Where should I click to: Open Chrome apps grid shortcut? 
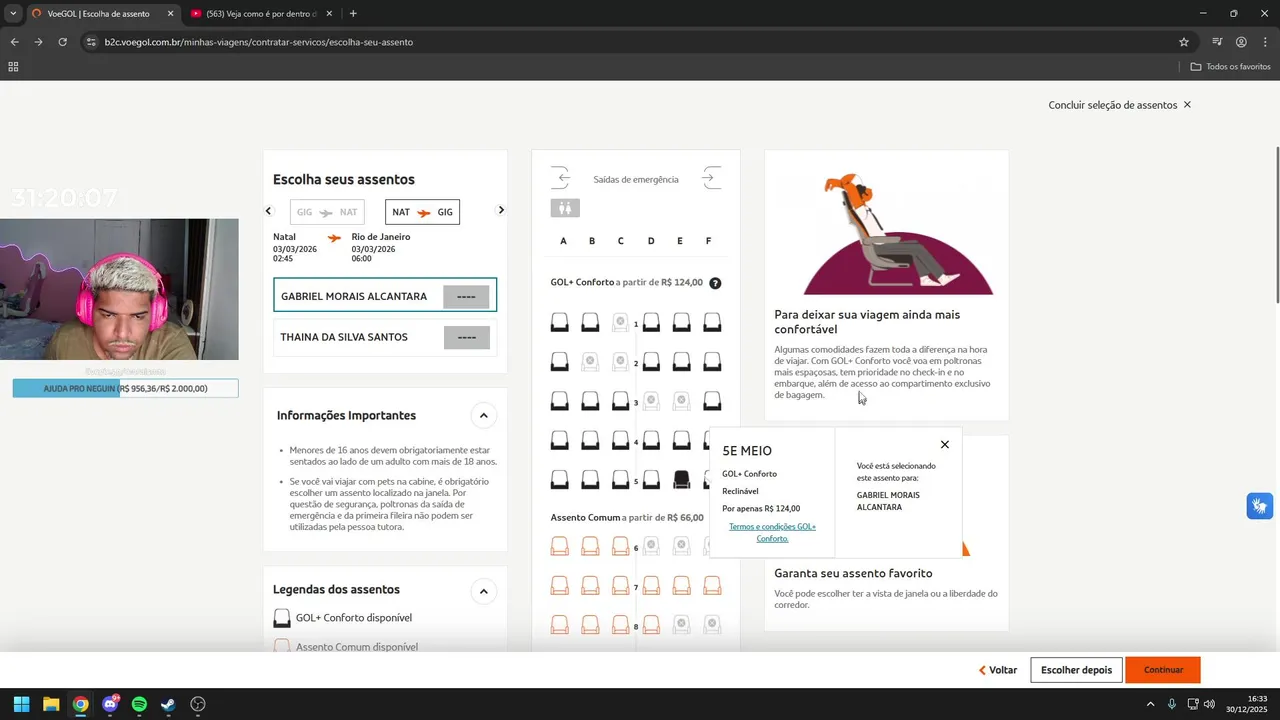[x=13, y=67]
